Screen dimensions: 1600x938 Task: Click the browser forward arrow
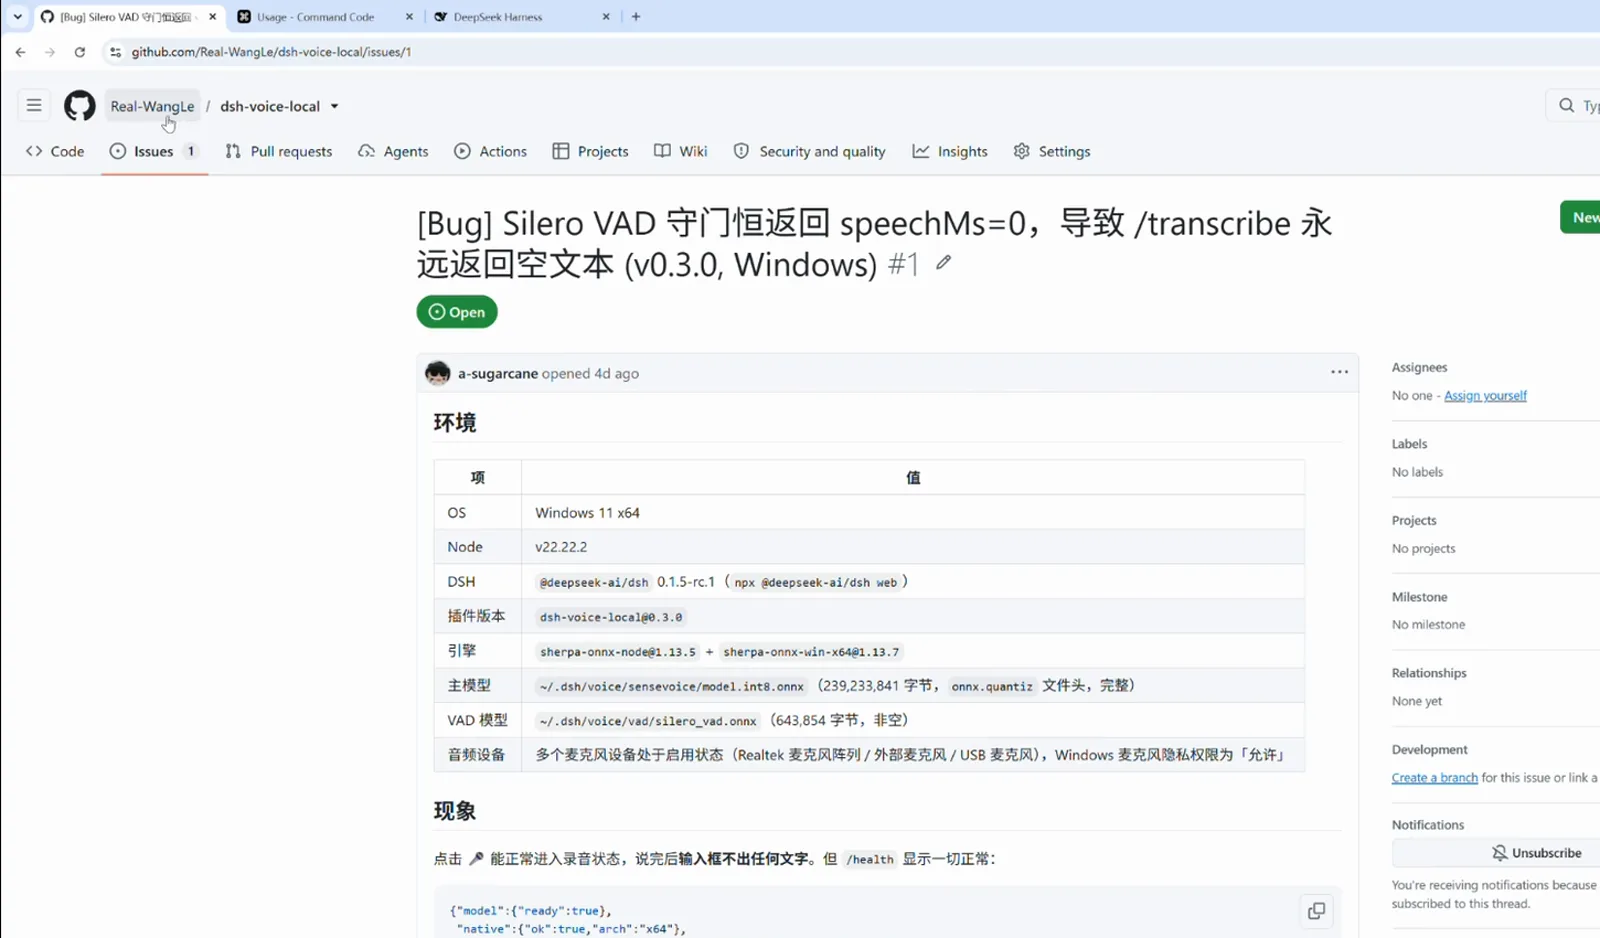point(50,52)
